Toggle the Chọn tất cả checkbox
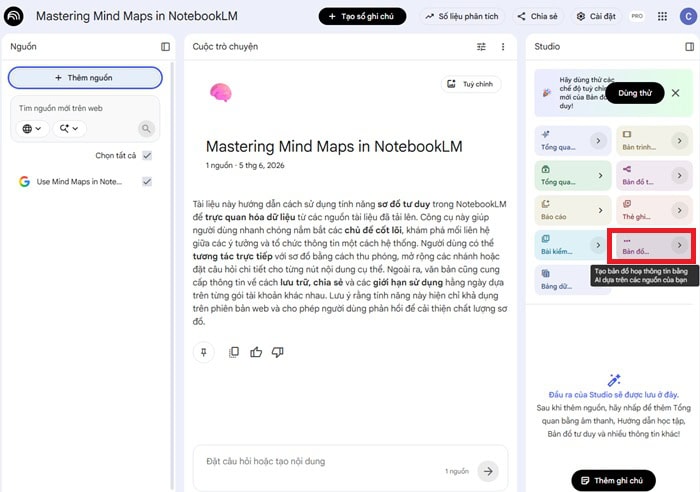Viewport: 700px width, 492px height. (147, 155)
